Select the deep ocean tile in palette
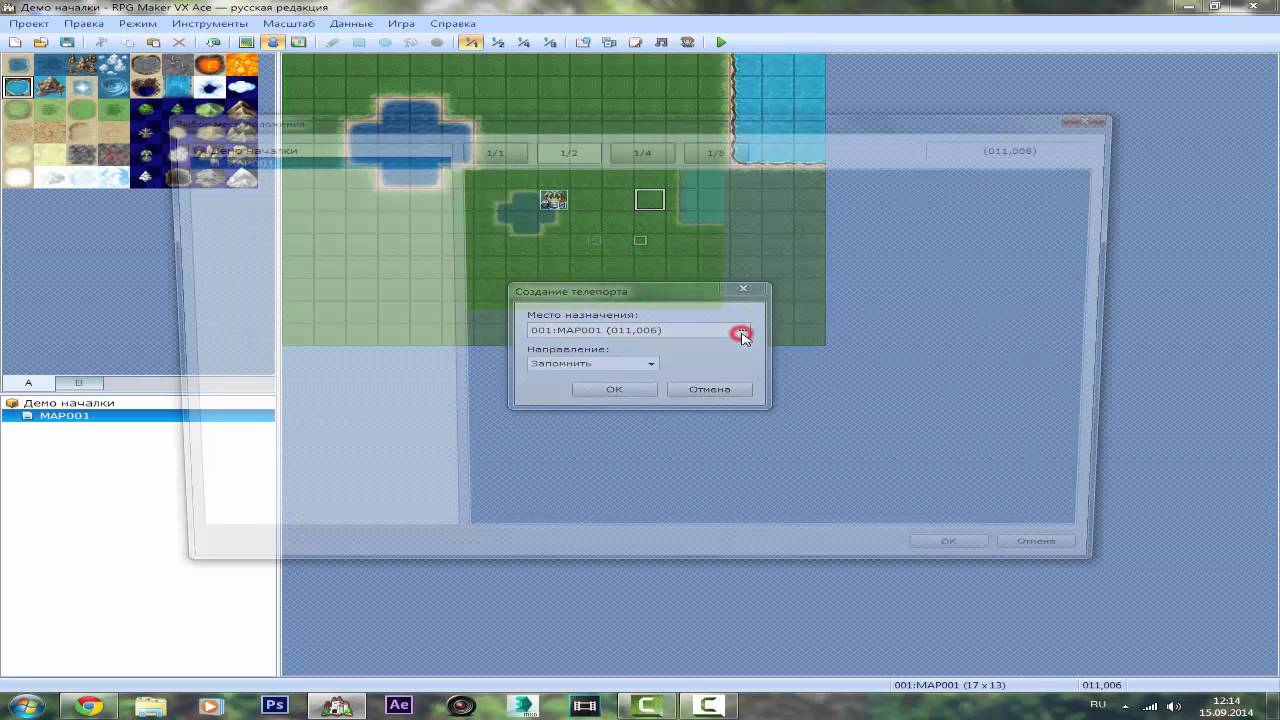 50,65
